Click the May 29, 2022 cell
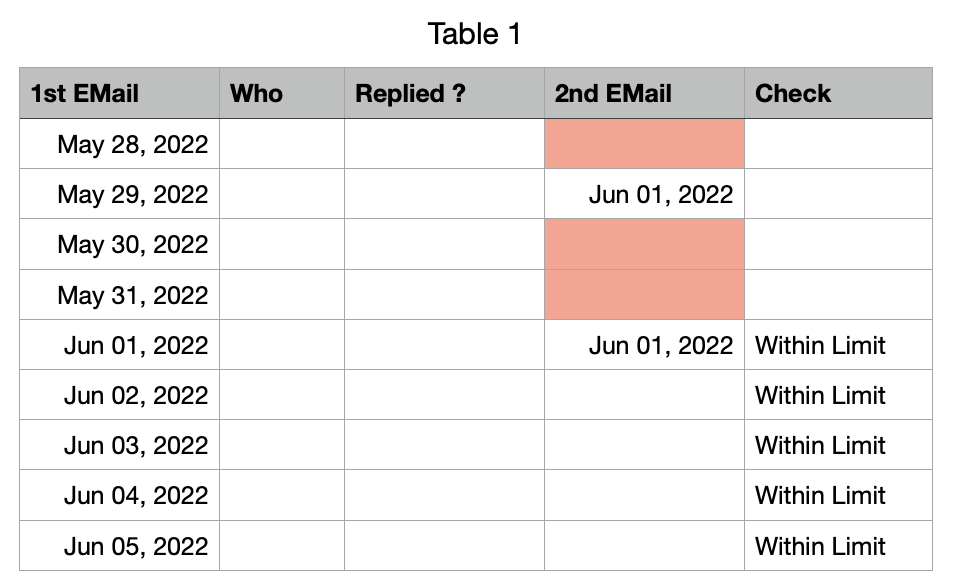The width and height of the screenshot is (954, 586). tap(132, 195)
